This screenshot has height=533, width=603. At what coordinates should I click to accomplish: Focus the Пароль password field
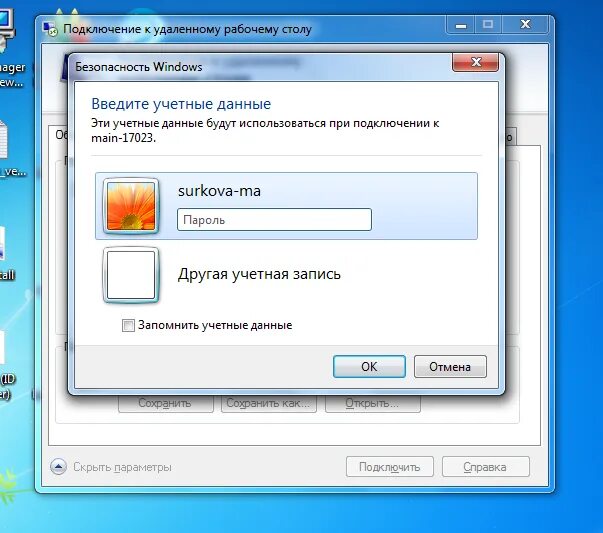[275, 220]
